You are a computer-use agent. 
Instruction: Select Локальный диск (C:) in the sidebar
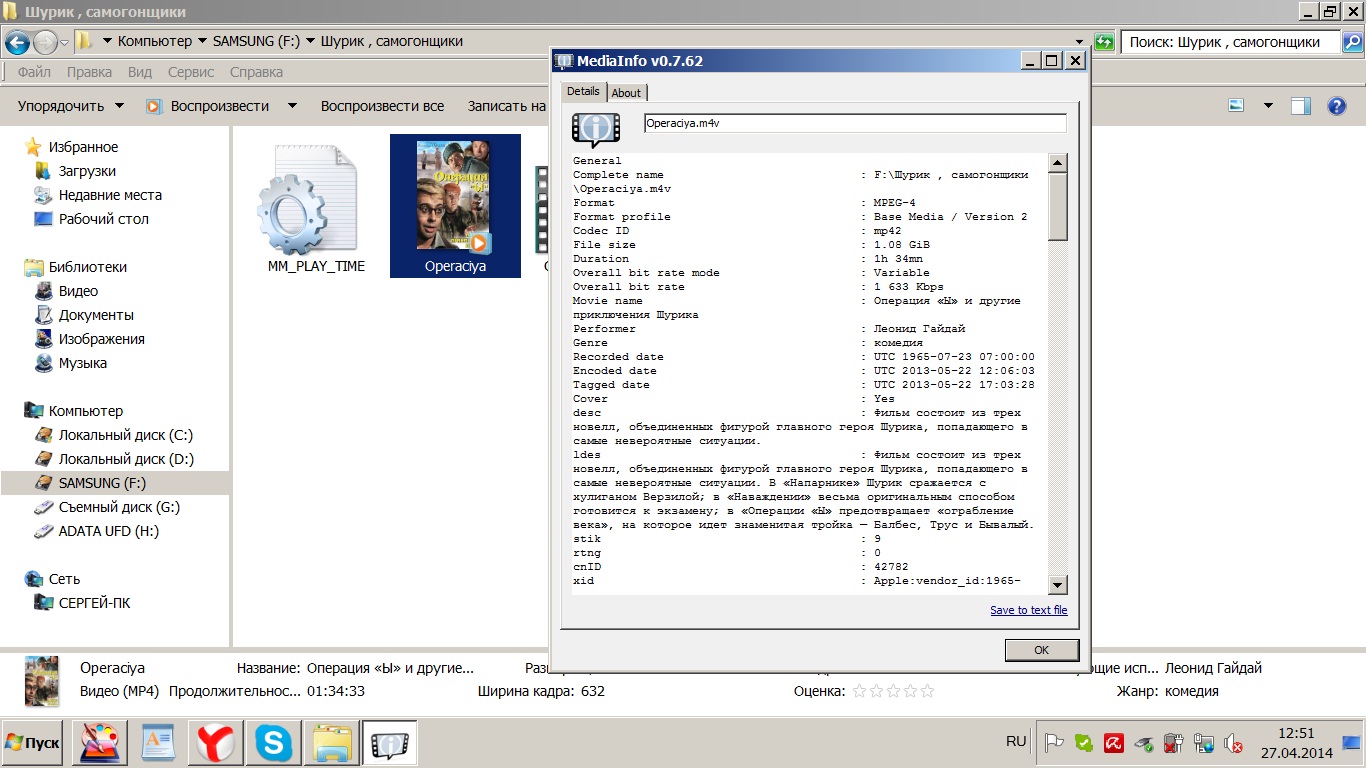tap(125, 435)
